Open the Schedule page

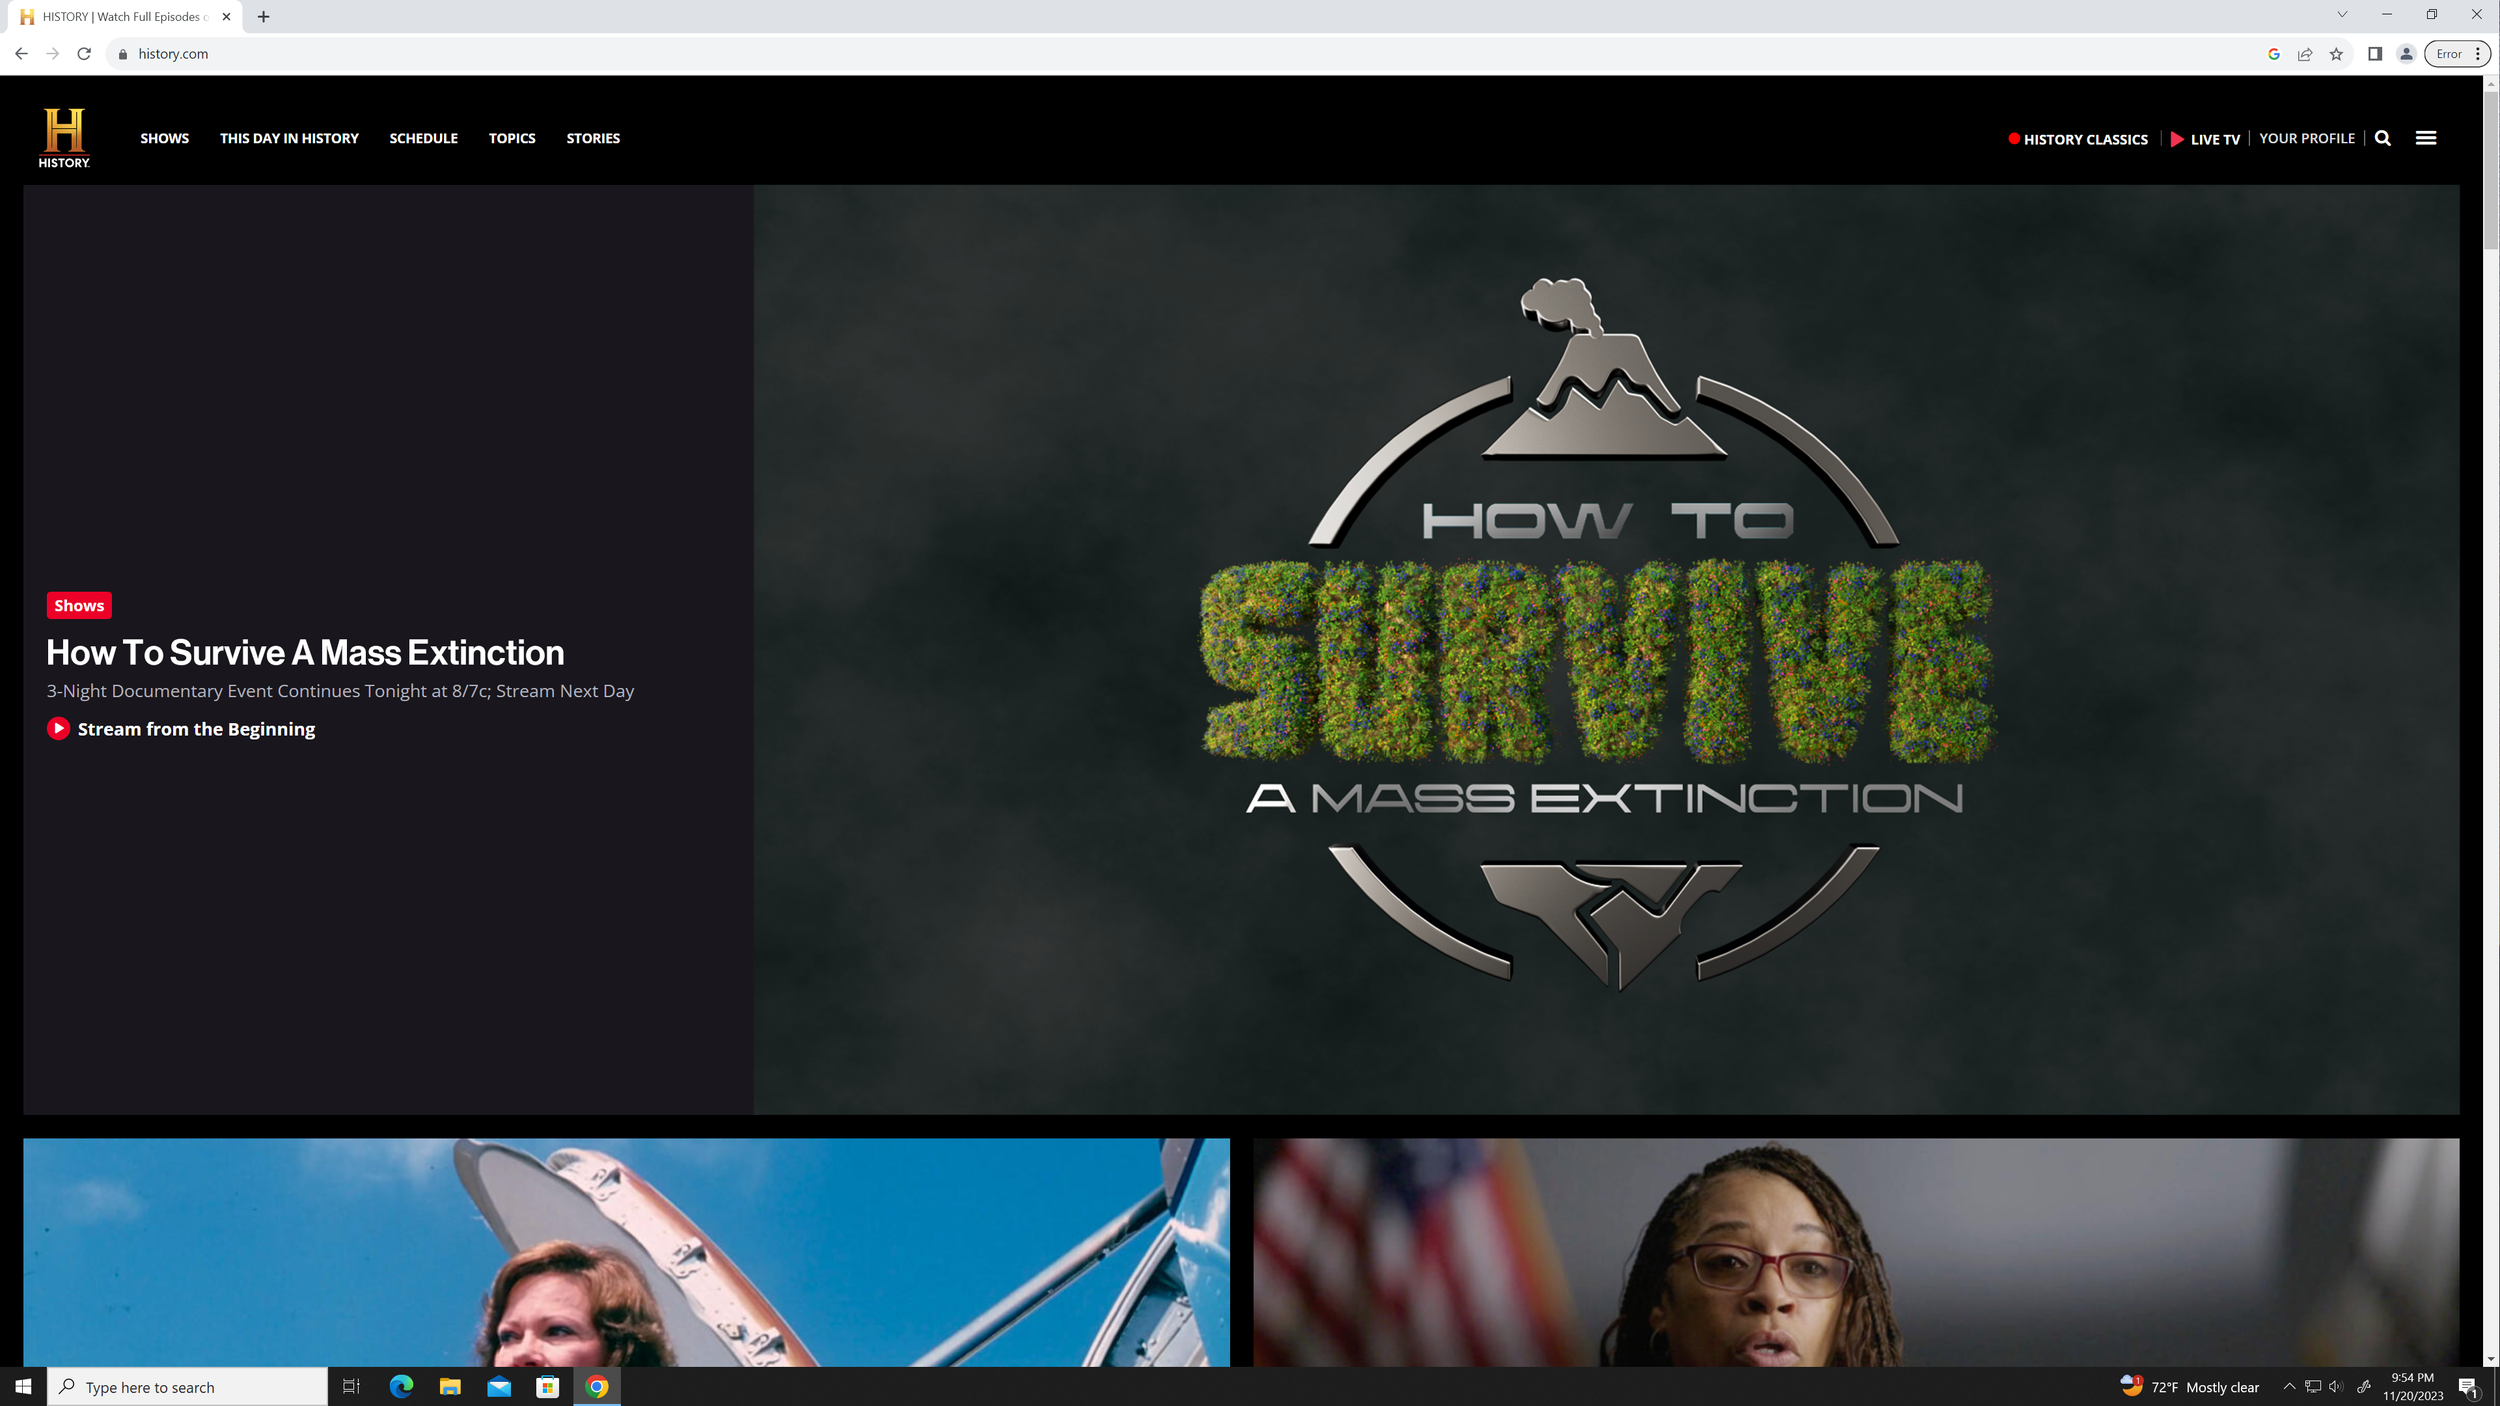[423, 138]
